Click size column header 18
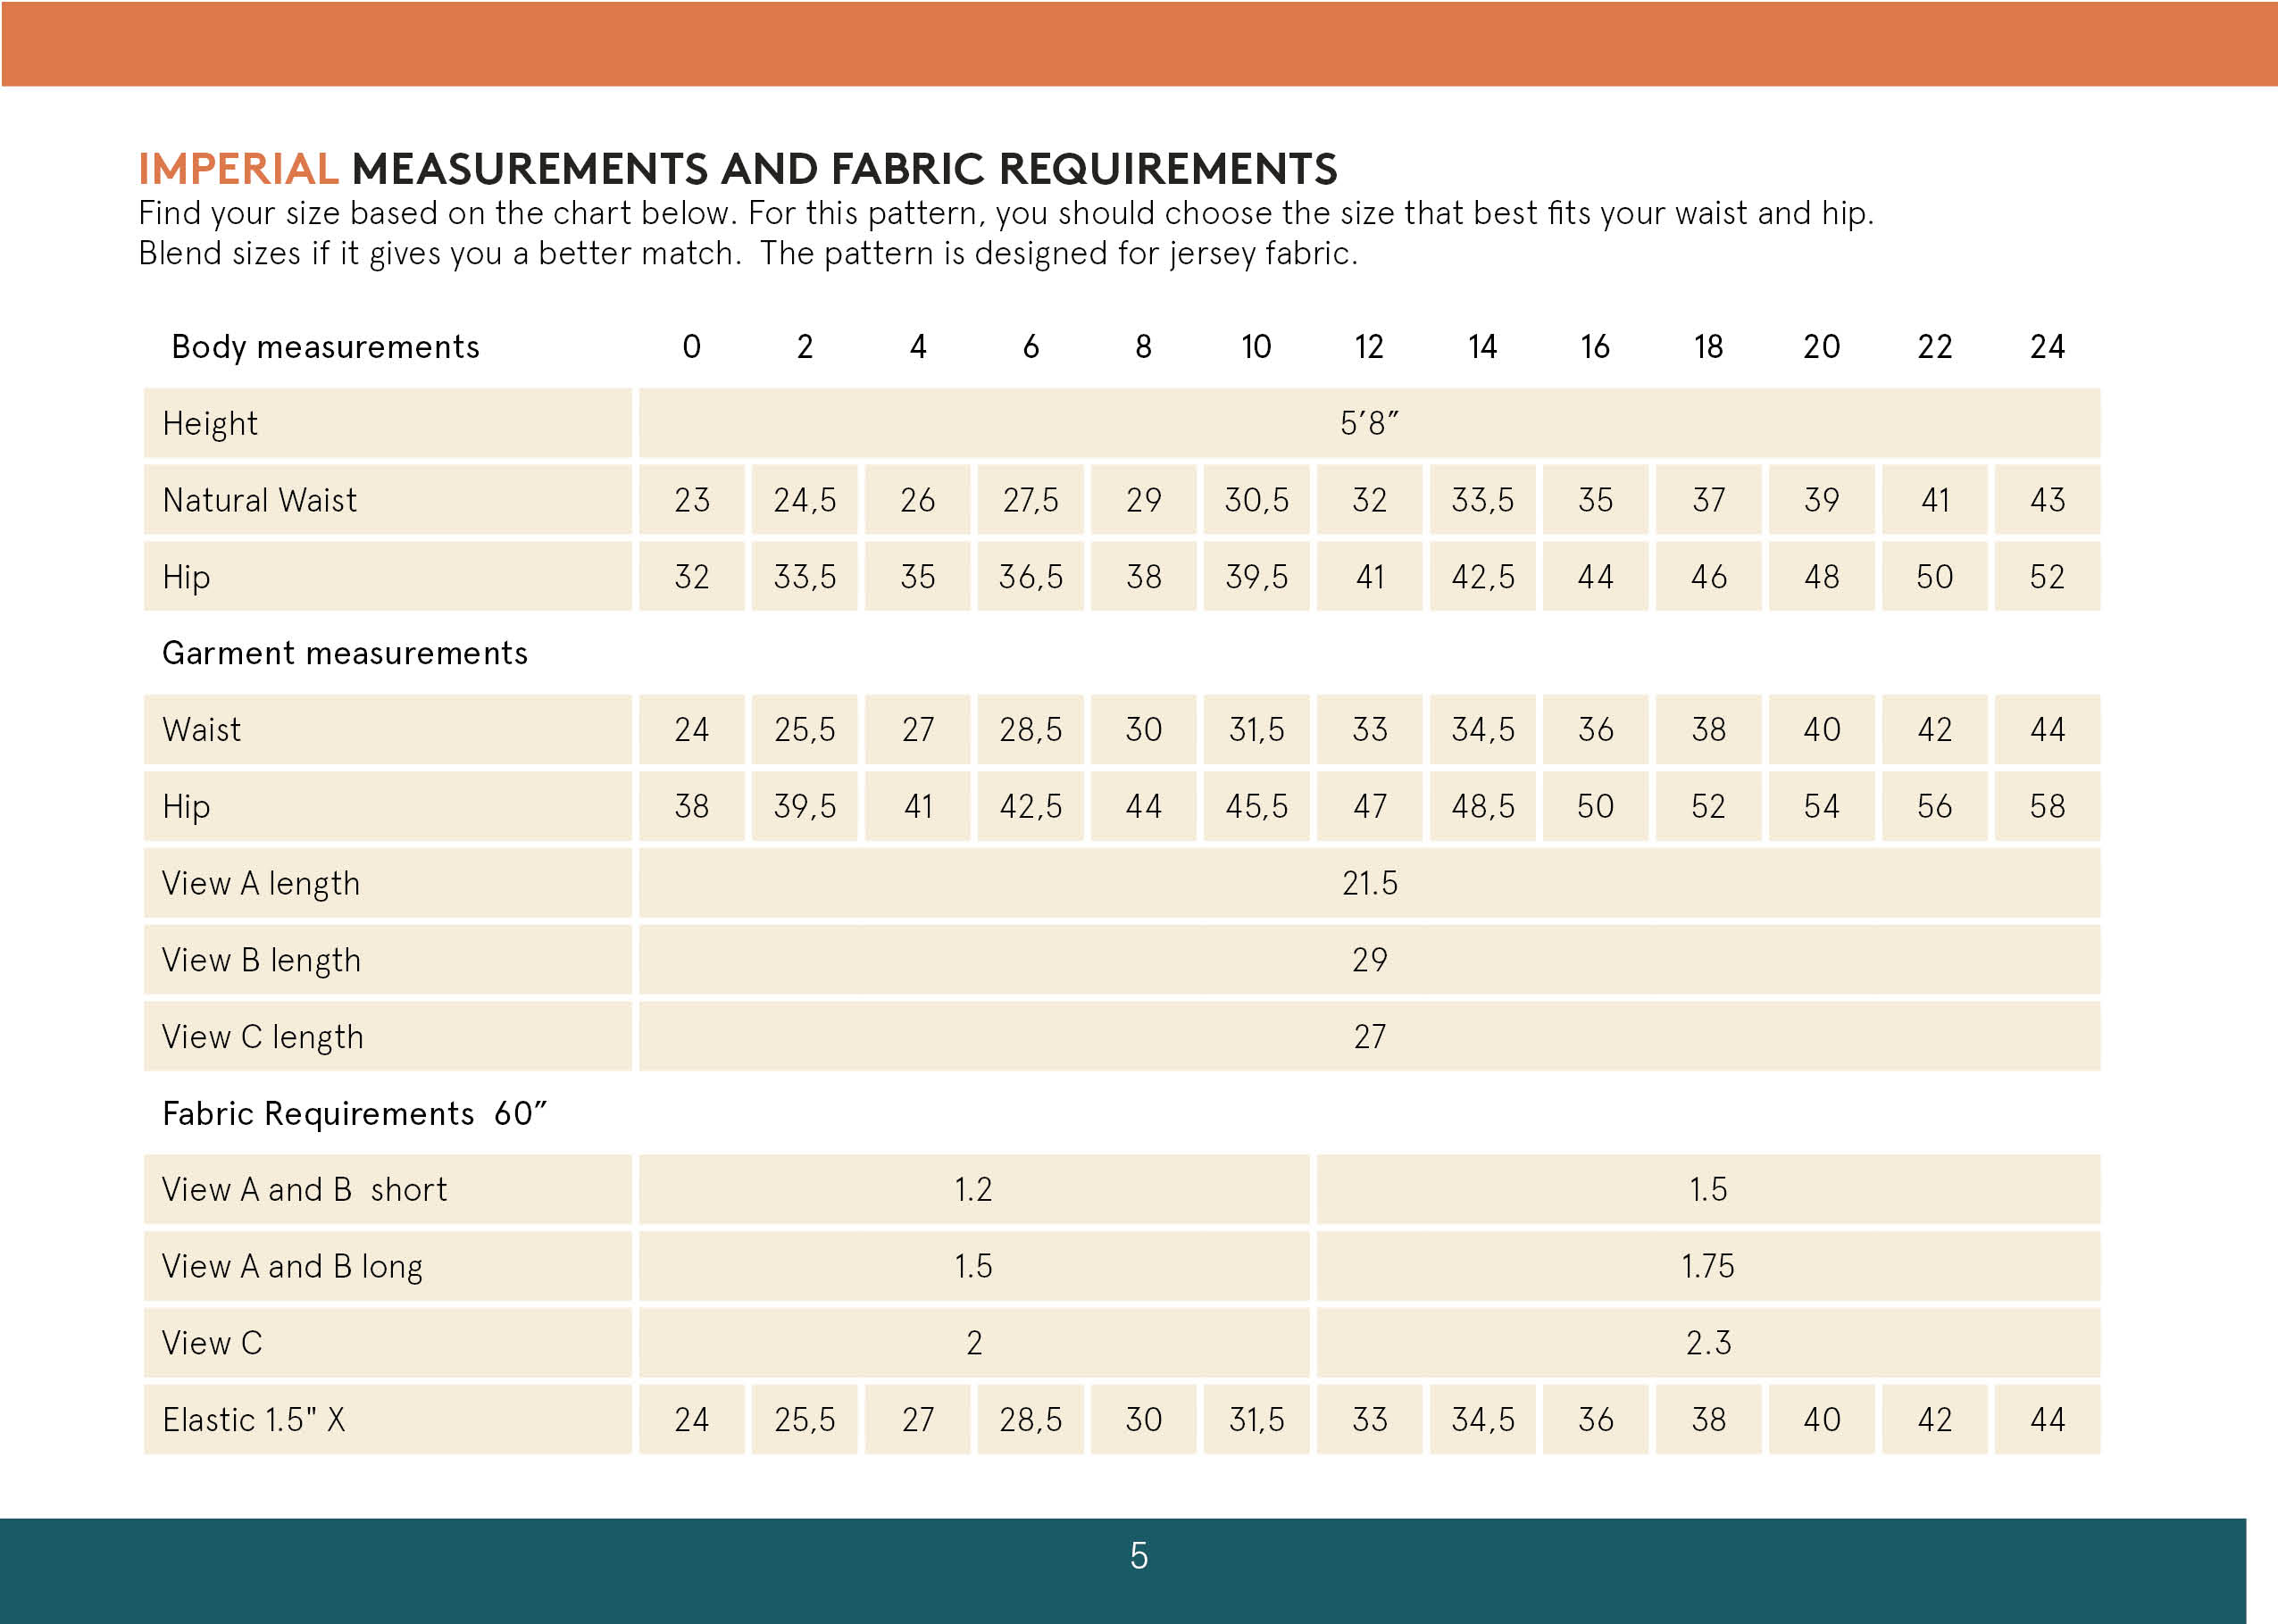Viewport: 2278px width, 1624px height. (1708, 347)
